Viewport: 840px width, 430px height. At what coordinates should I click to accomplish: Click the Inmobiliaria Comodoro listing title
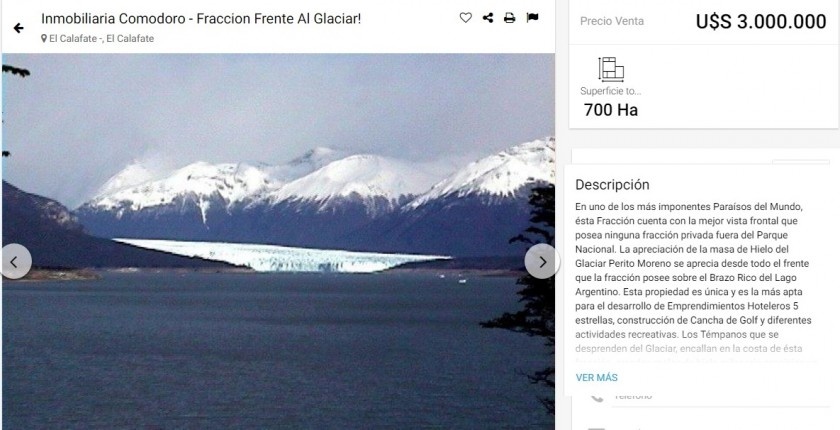pyautogui.click(x=201, y=19)
